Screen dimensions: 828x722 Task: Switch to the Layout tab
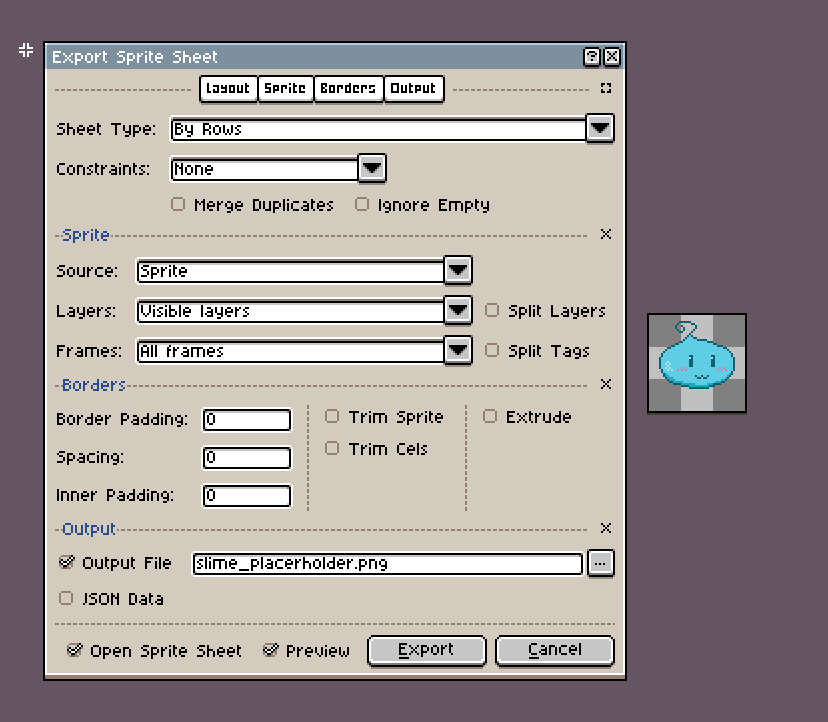point(228,88)
